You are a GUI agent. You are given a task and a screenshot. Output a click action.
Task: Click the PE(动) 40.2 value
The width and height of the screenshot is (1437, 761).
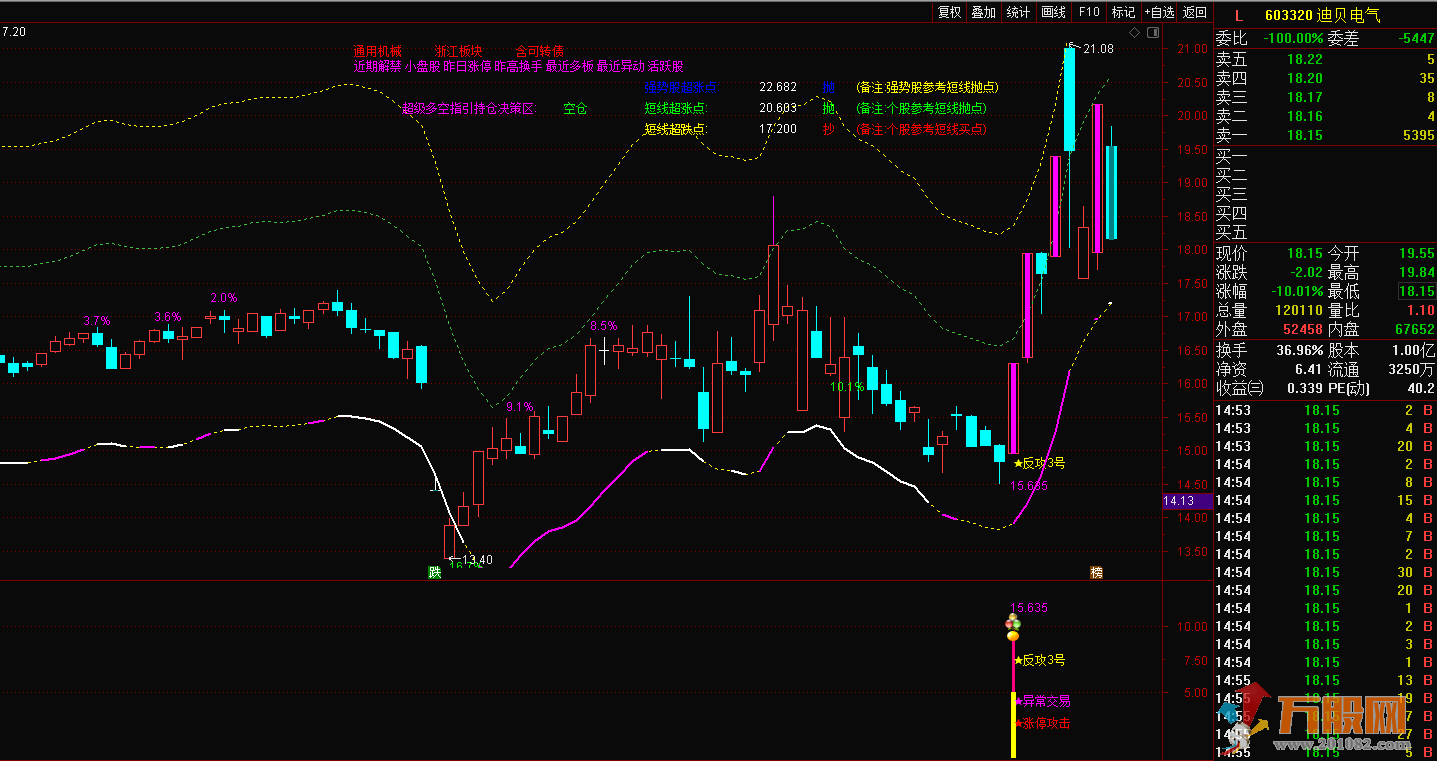click(x=1421, y=388)
